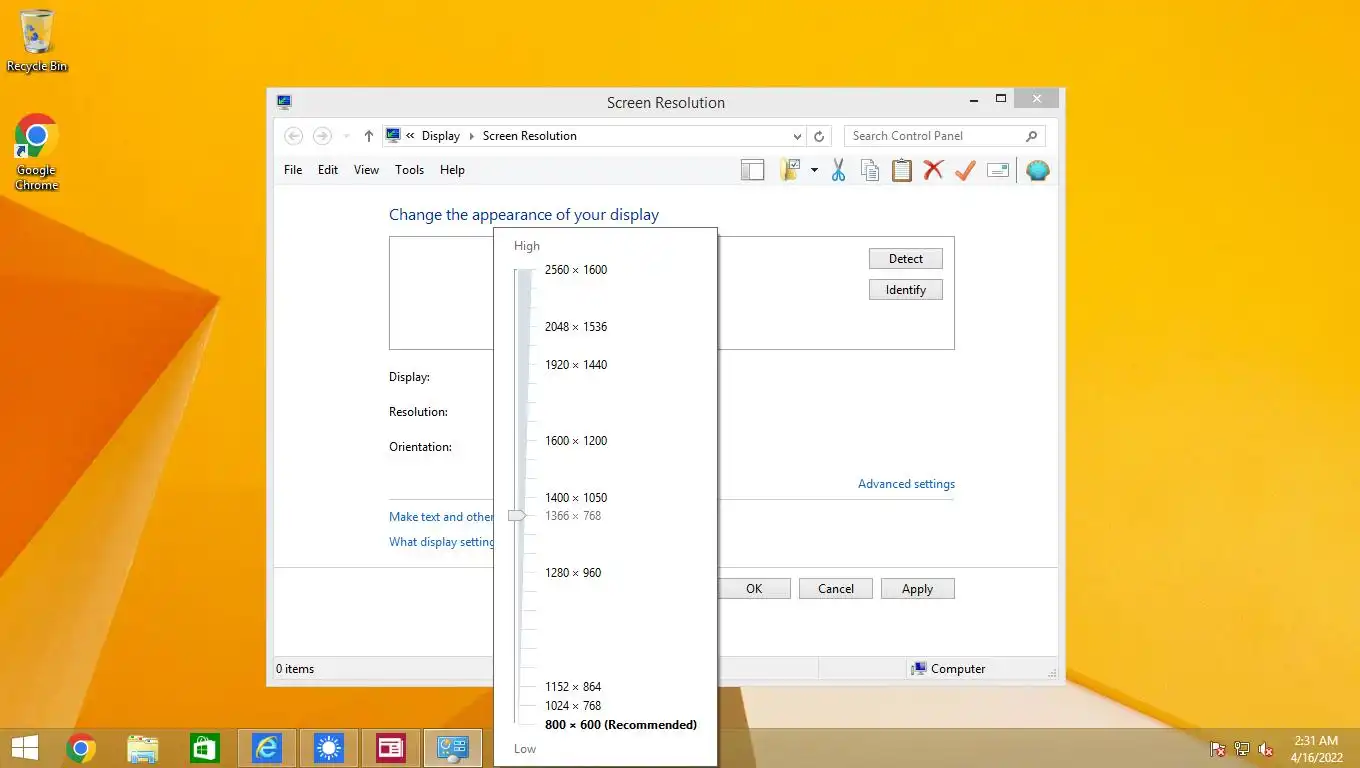The height and width of the screenshot is (768, 1360).
Task: Click the Apply button
Action: (918, 589)
